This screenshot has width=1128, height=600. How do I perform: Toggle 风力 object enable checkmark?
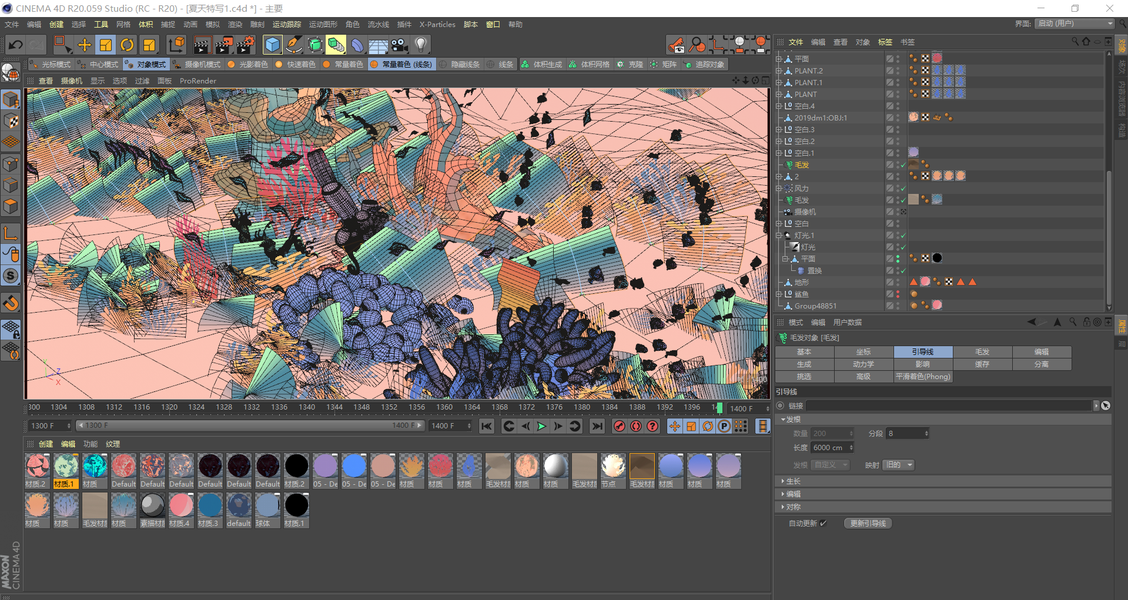(903, 188)
